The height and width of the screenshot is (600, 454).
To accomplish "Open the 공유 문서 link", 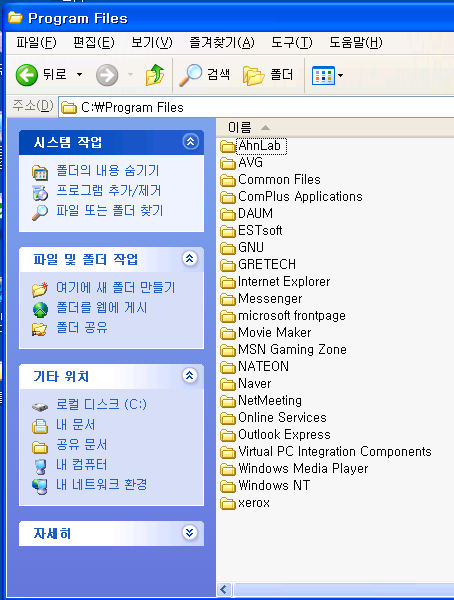I will tap(82, 445).
